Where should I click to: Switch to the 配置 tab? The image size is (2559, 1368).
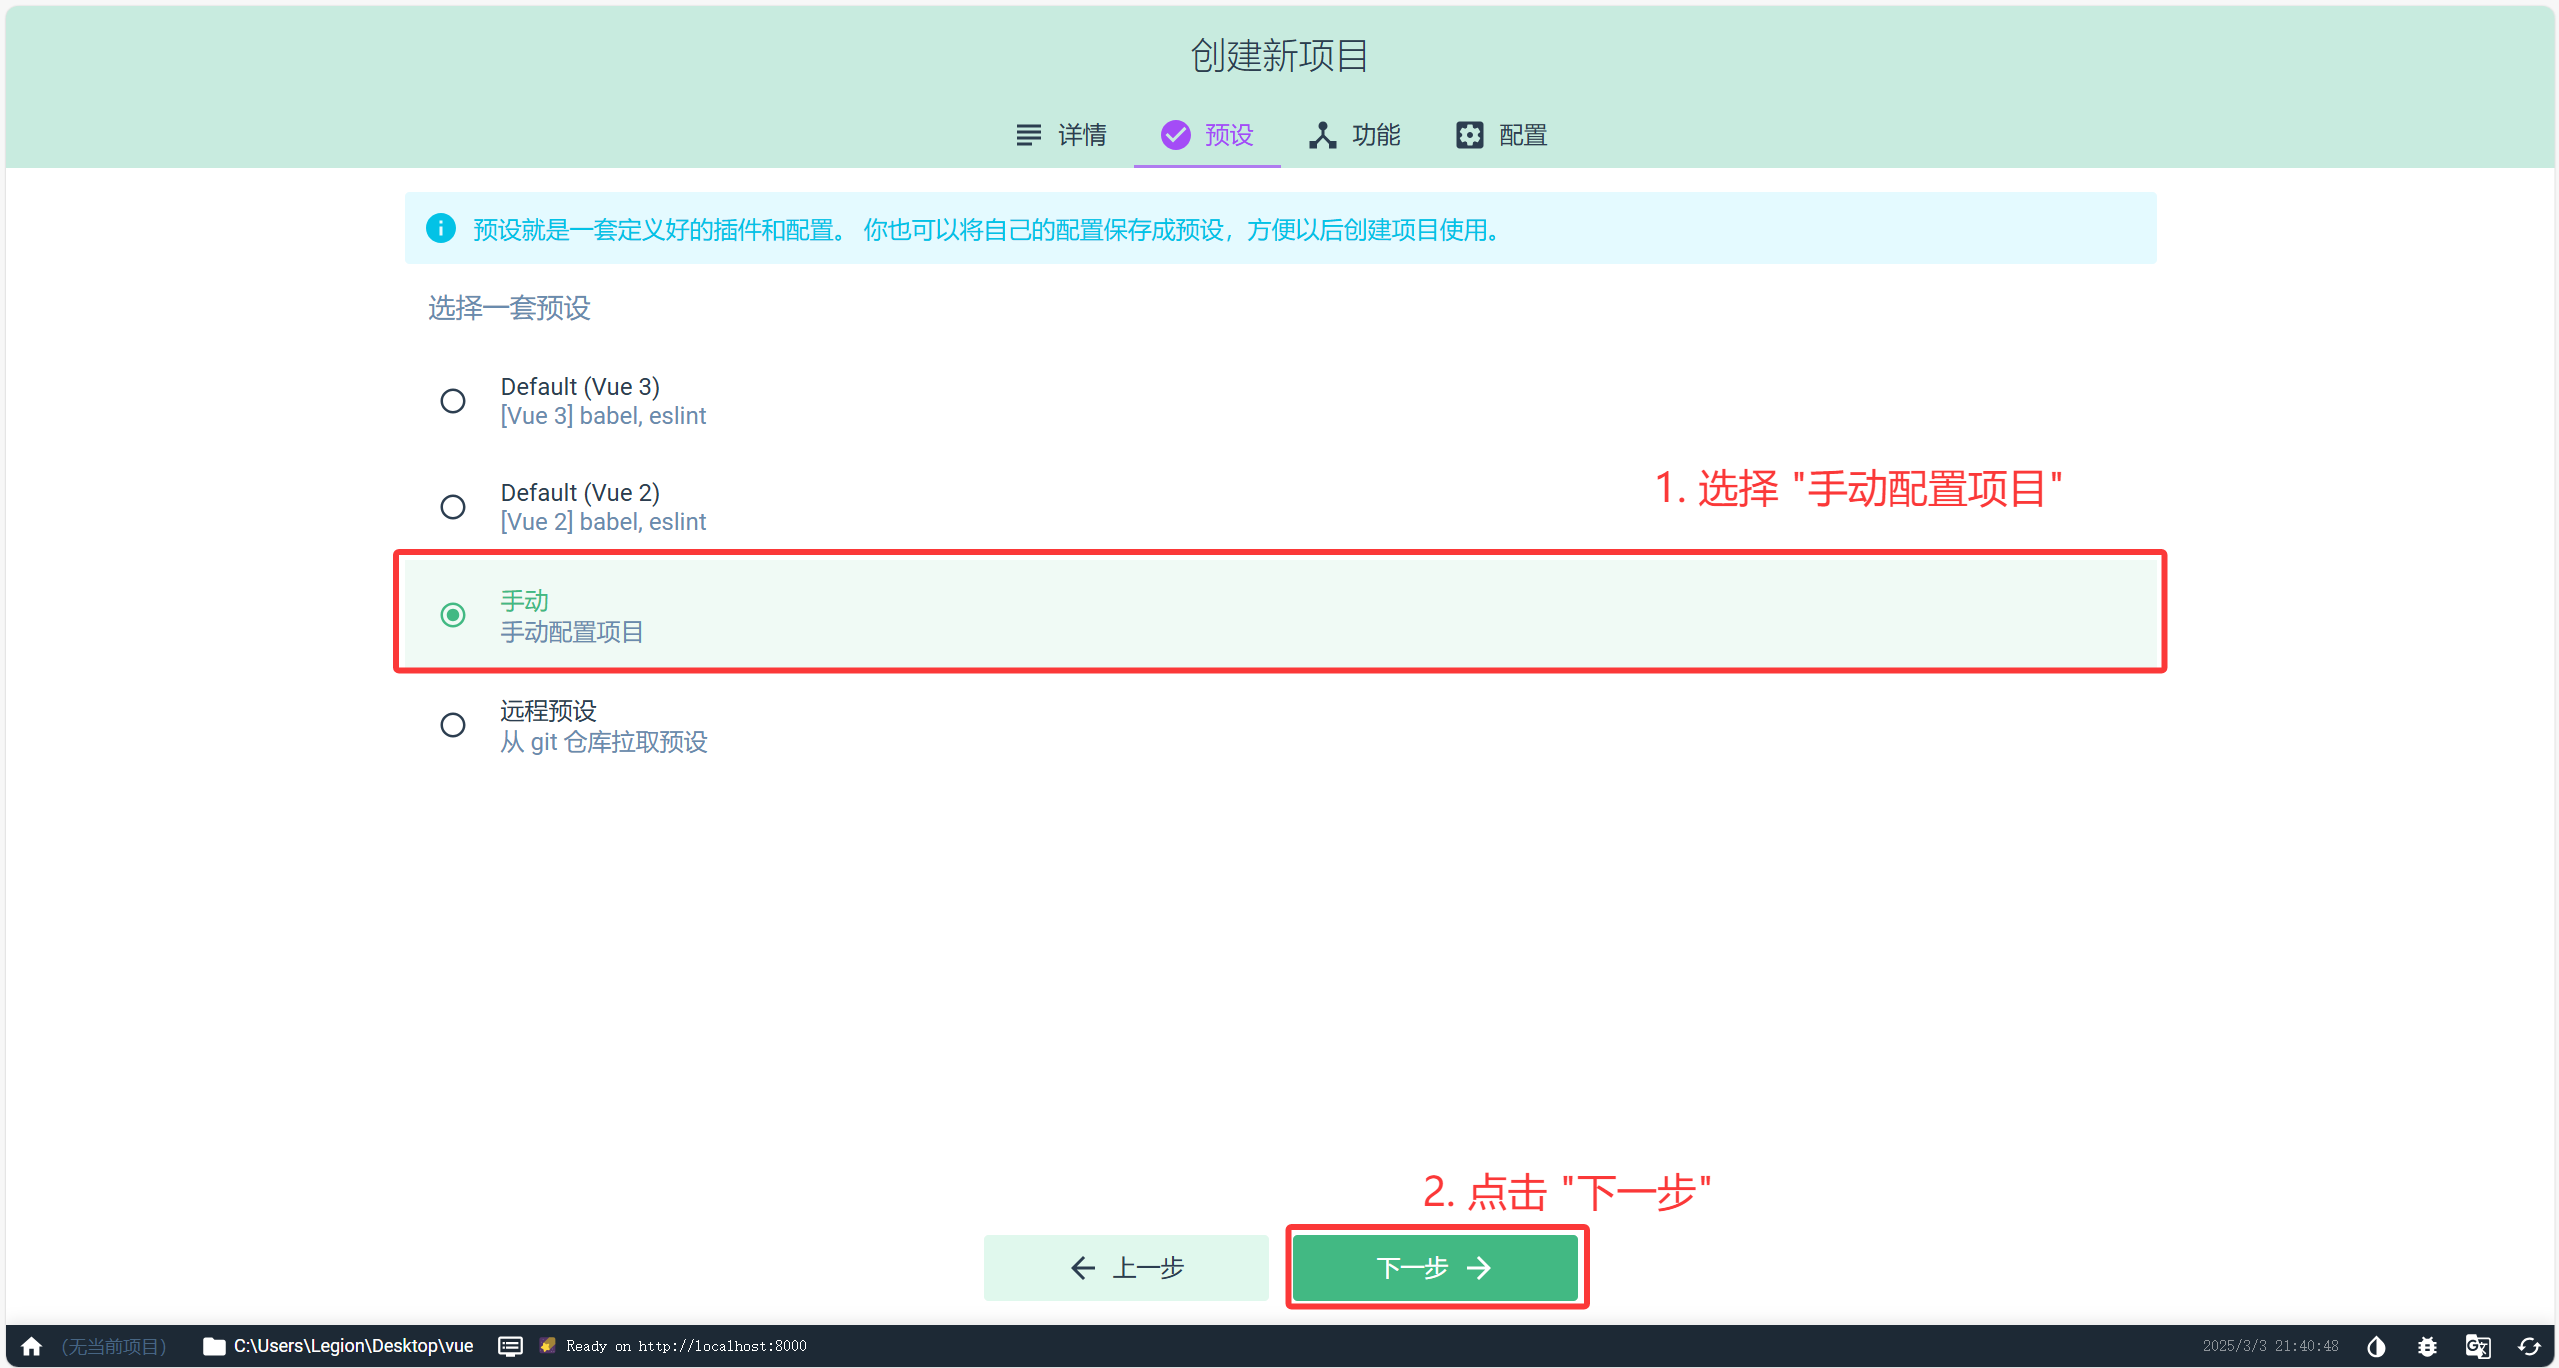1501,135
